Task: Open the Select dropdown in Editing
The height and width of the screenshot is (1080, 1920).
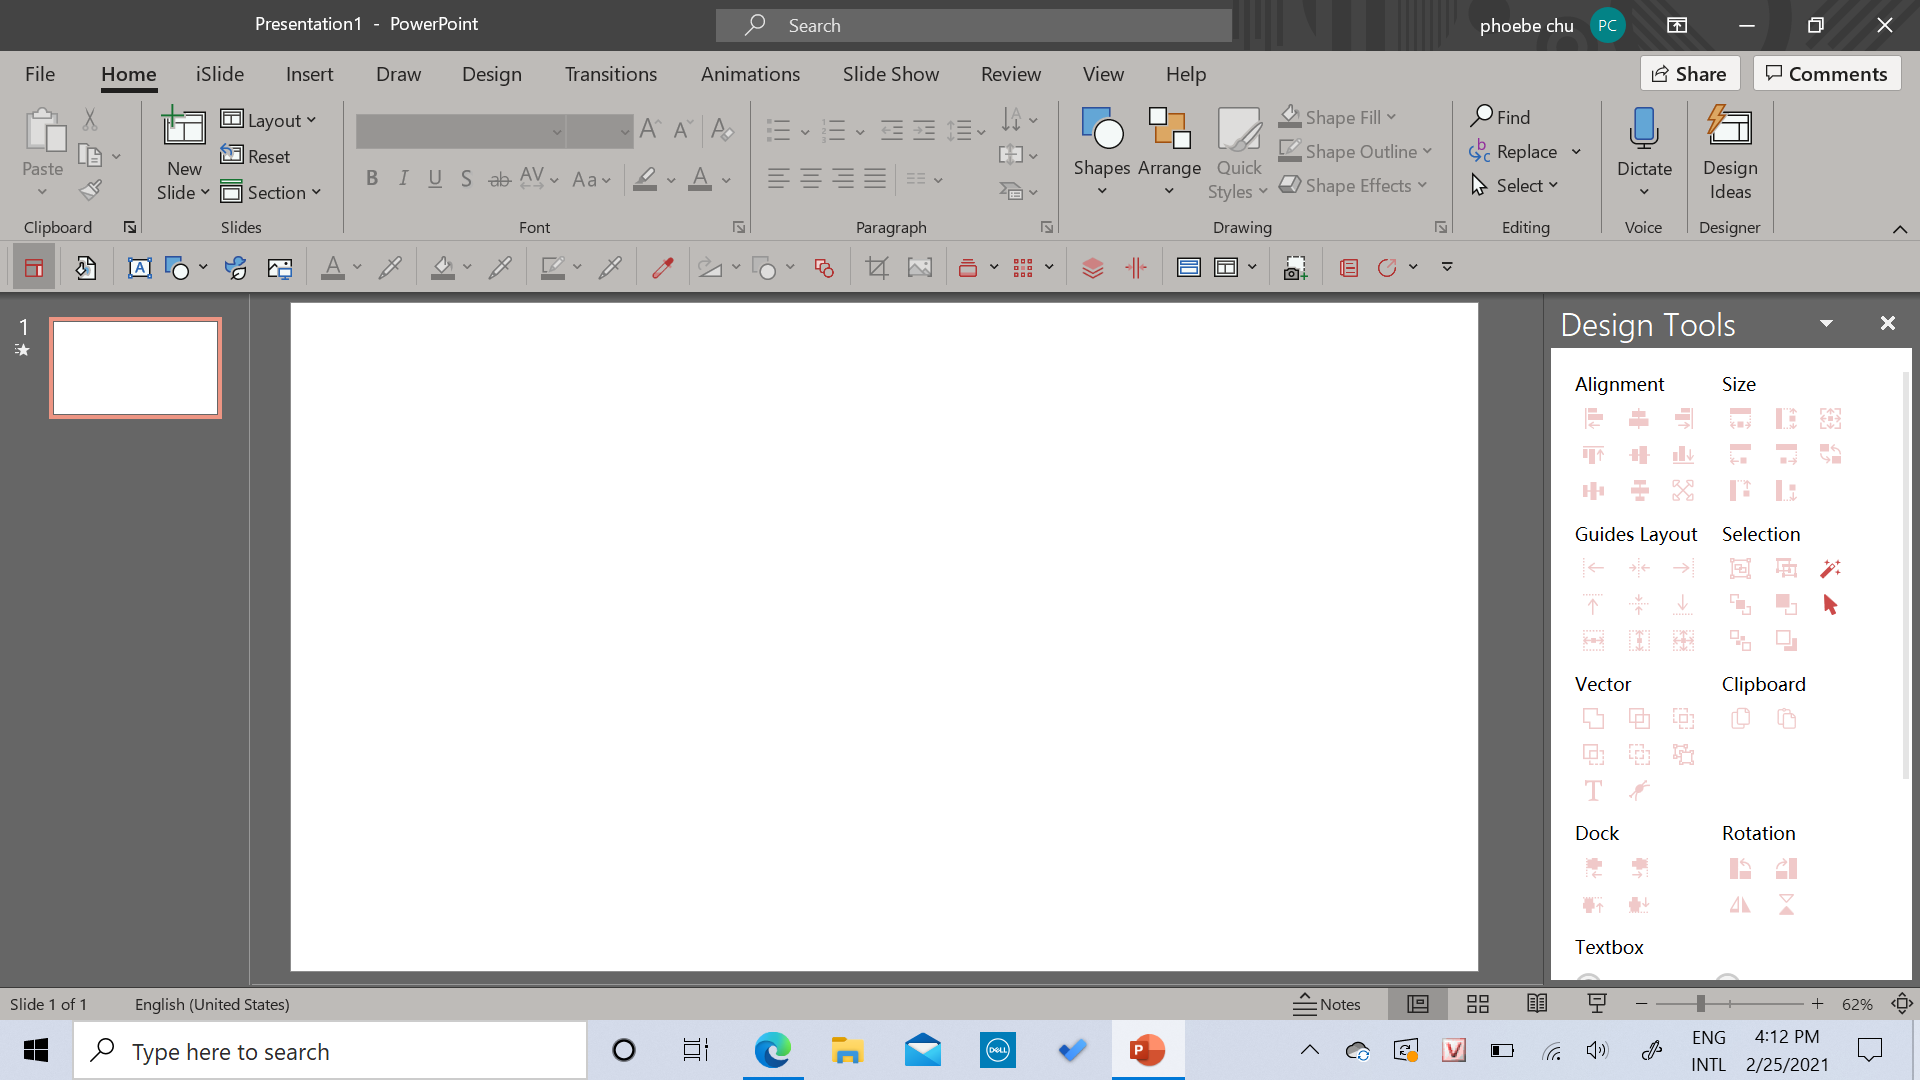Action: pos(1515,185)
